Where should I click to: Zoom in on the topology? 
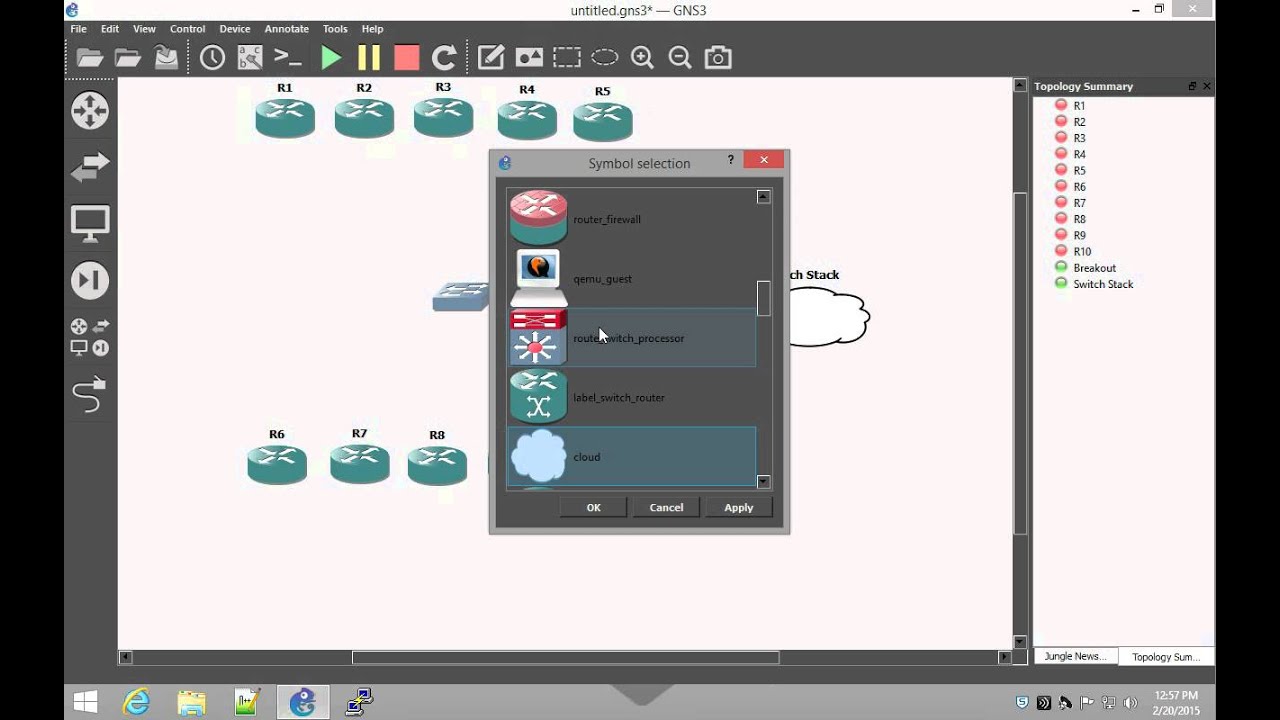coord(642,58)
